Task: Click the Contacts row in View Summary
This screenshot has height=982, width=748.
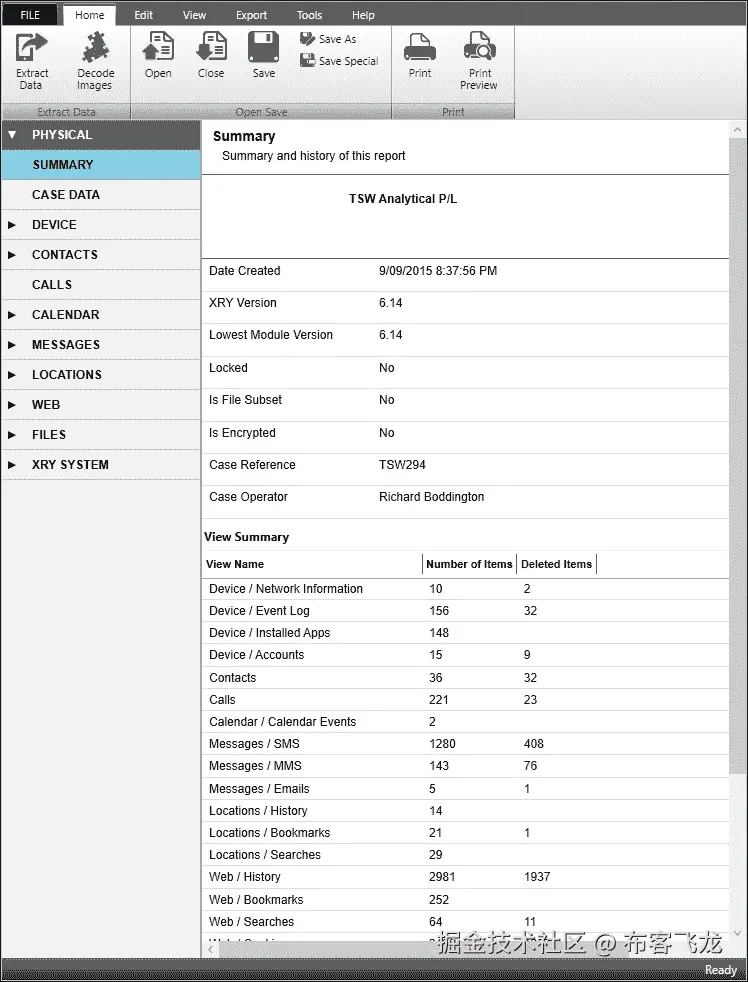Action: [x=465, y=678]
